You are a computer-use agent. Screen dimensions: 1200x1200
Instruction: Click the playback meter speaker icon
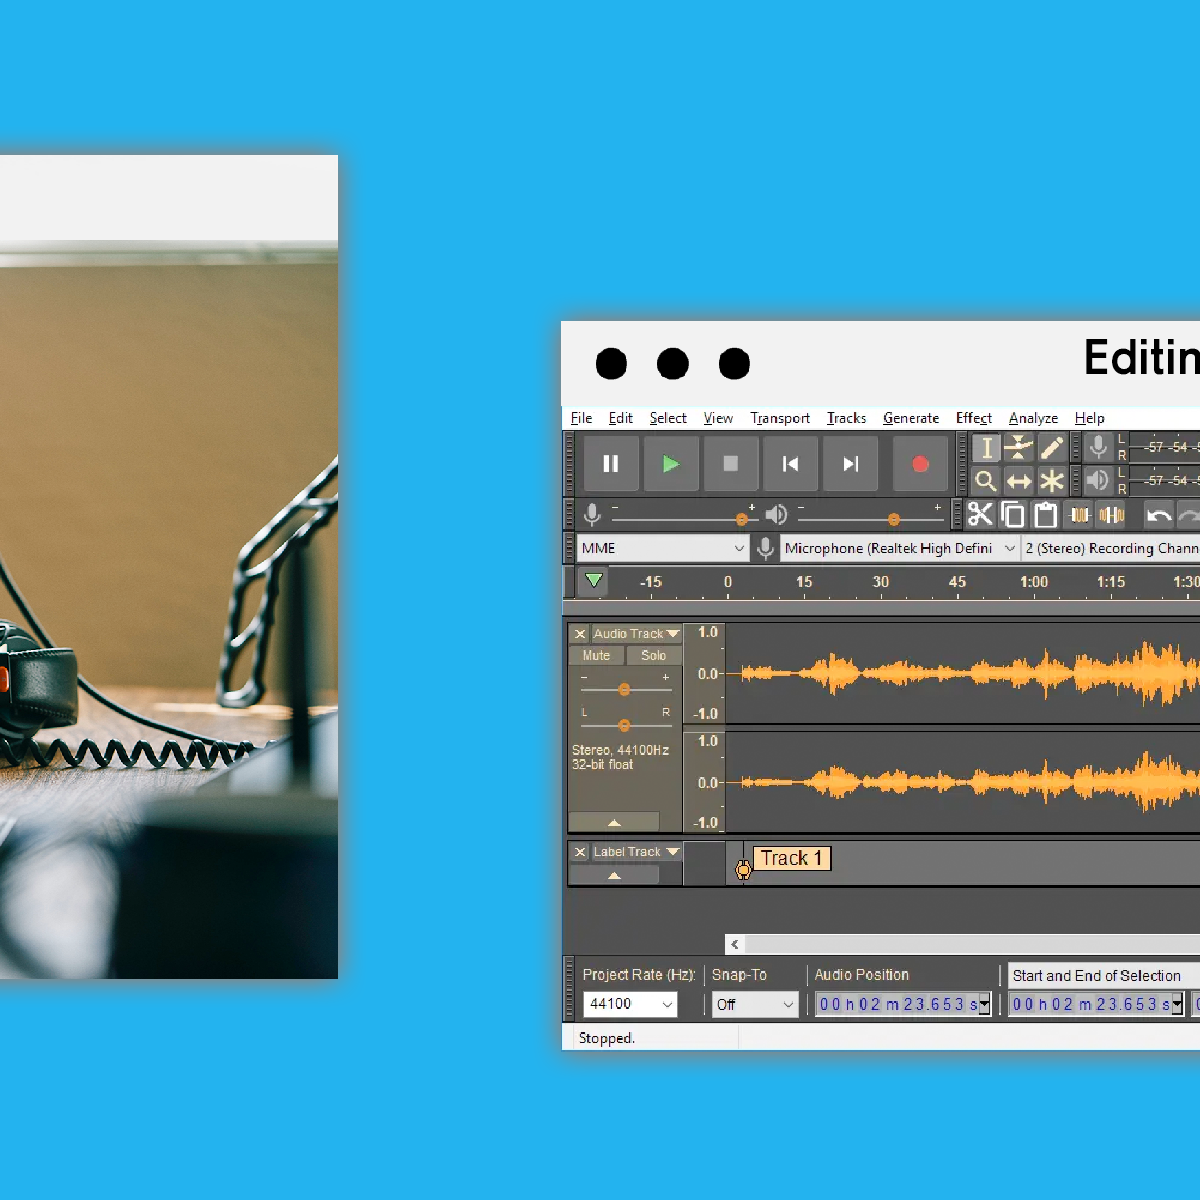point(1098,481)
